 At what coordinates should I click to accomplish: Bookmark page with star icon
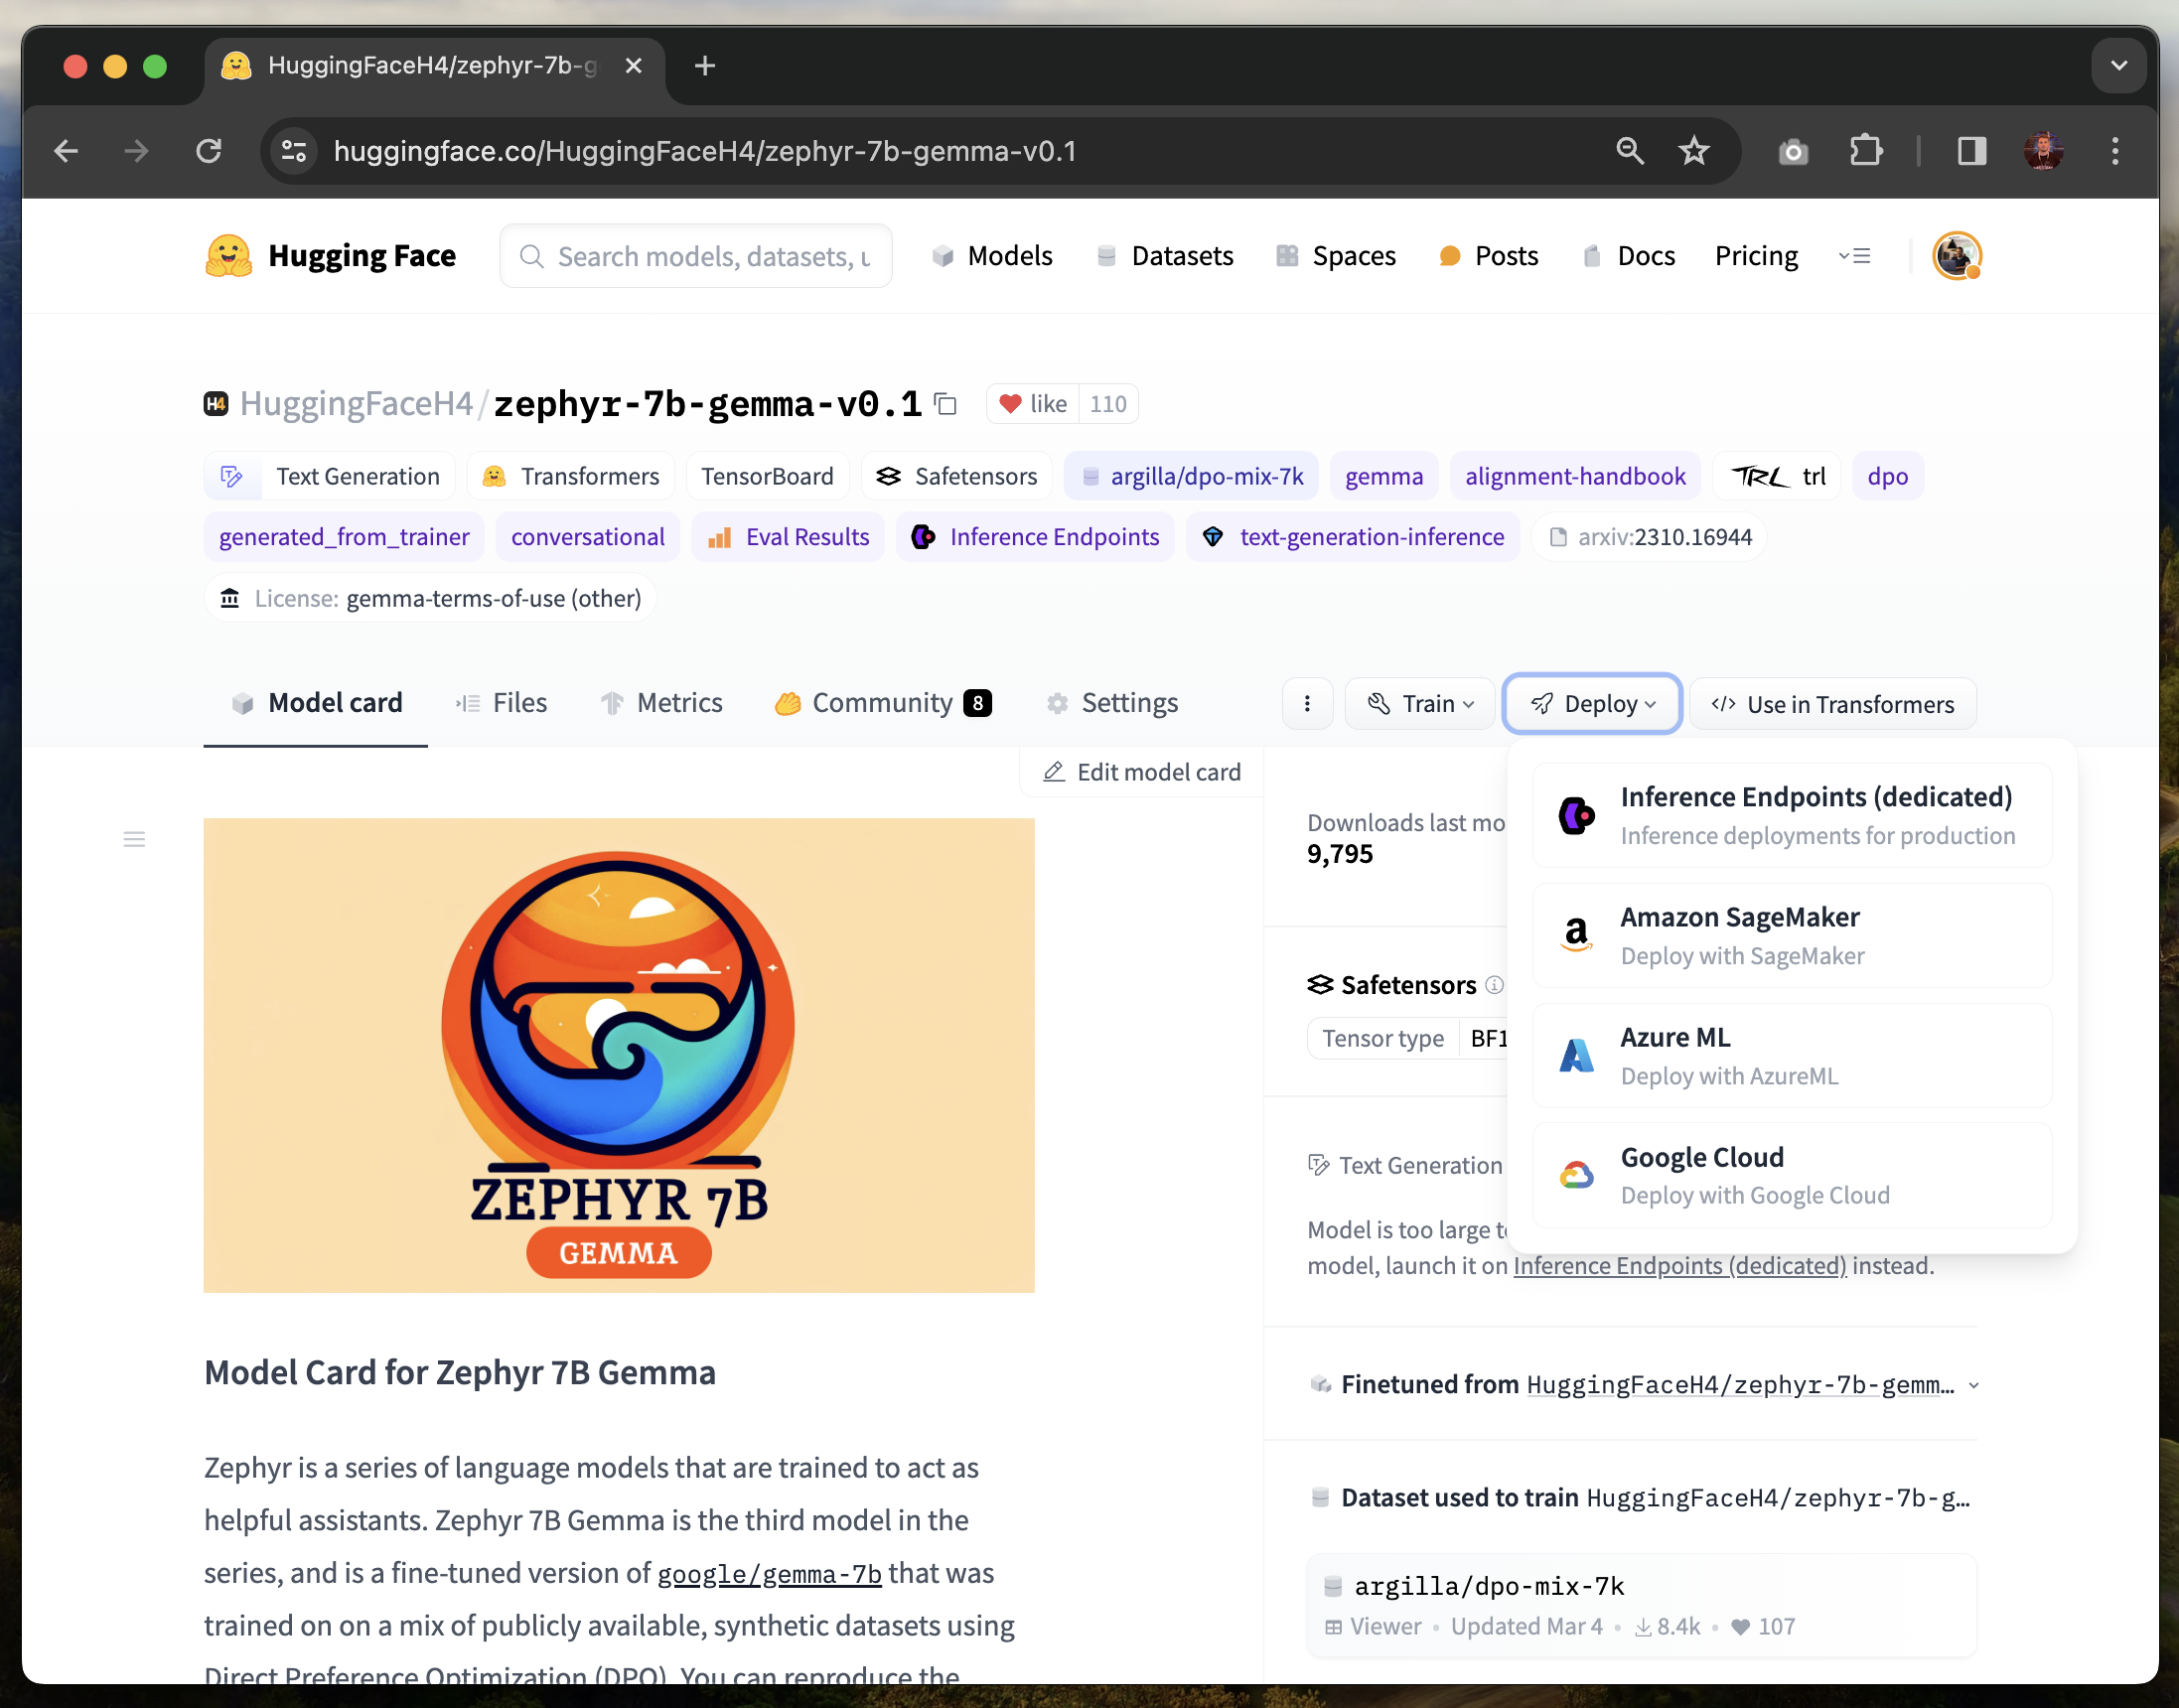coord(1694,151)
